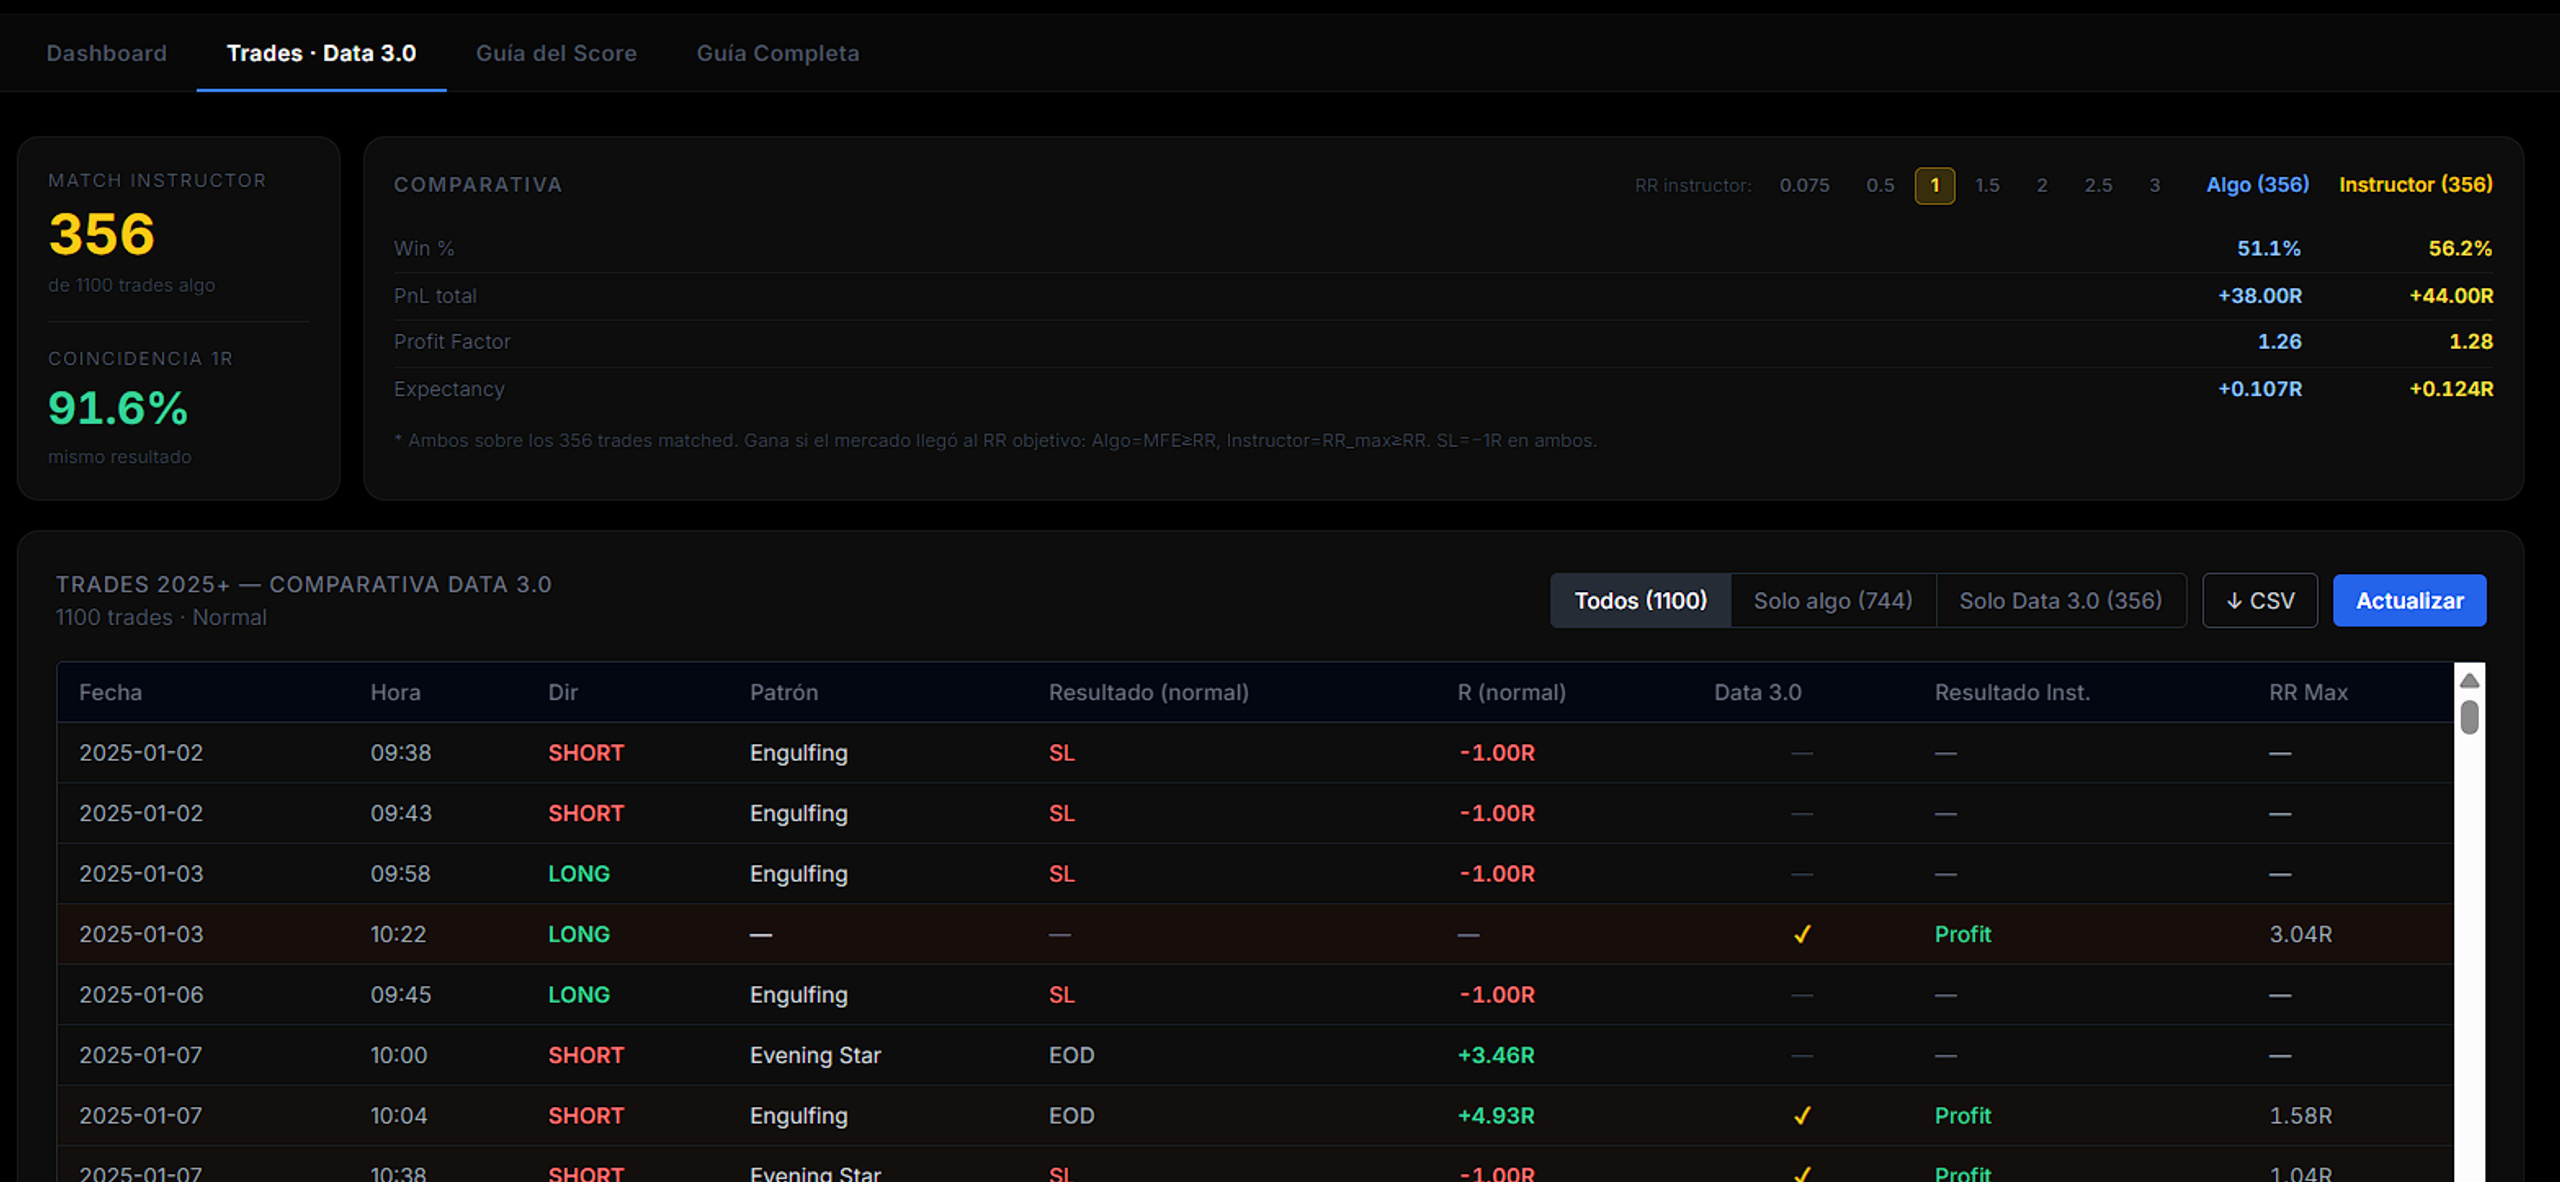Click the Instructor (356) column label
This screenshot has height=1182, width=2560.
click(2415, 184)
